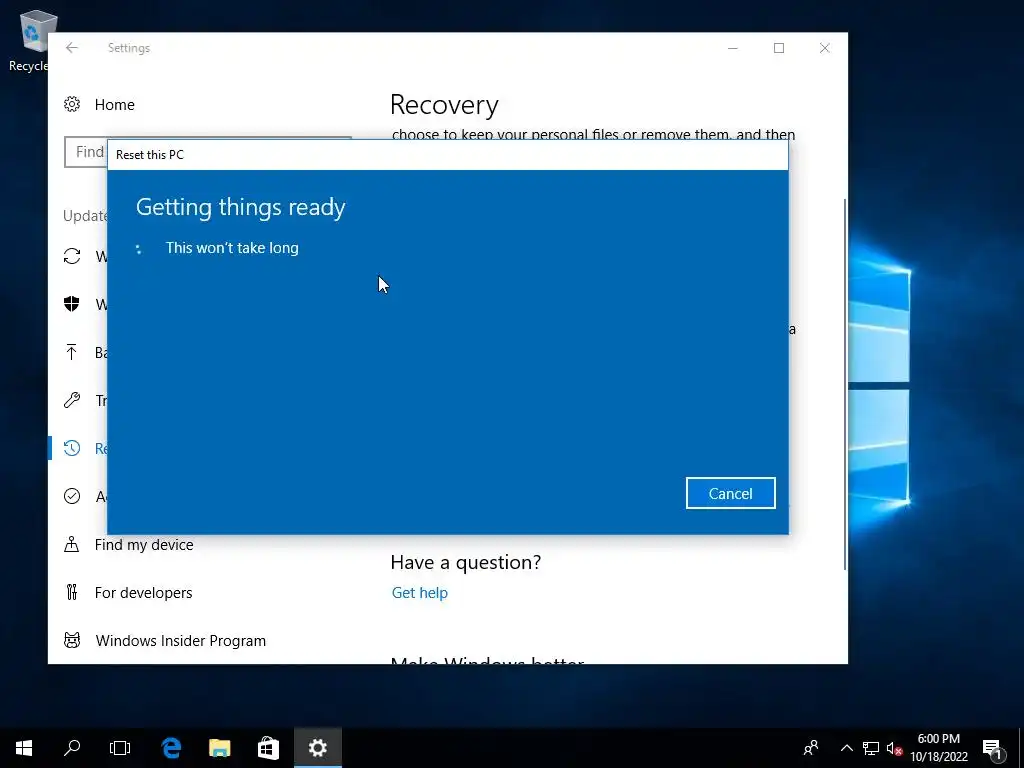The width and height of the screenshot is (1024, 768).
Task: Open the clock showing 6:00 PM
Action: point(938,748)
